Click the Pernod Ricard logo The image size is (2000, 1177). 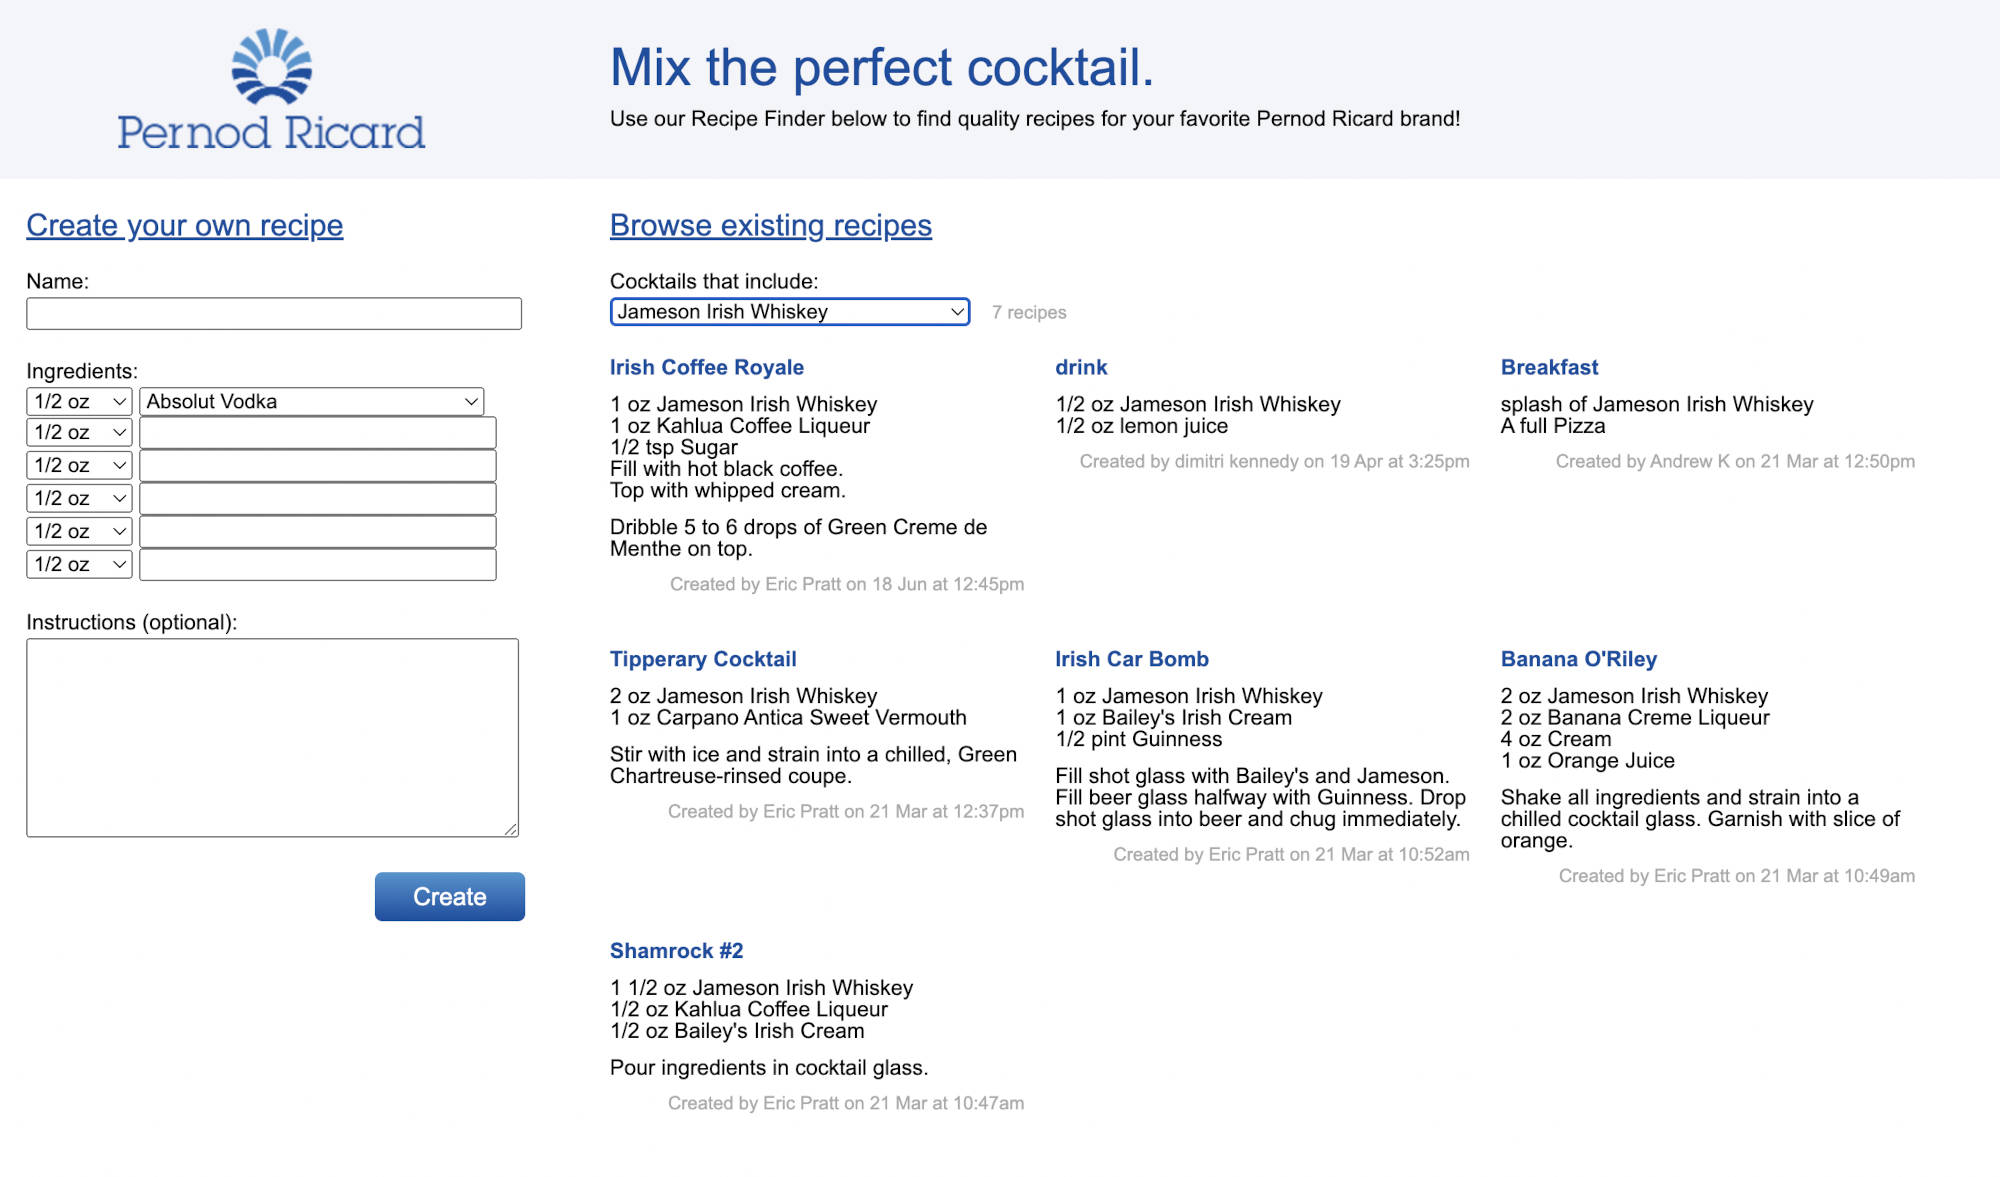pyautogui.click(x=271, y=90)
